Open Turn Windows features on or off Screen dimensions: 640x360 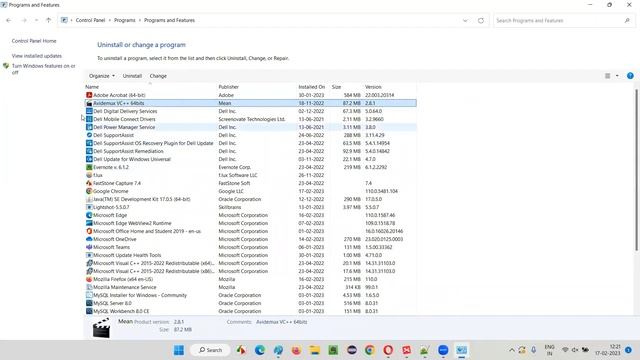(43, 69)
